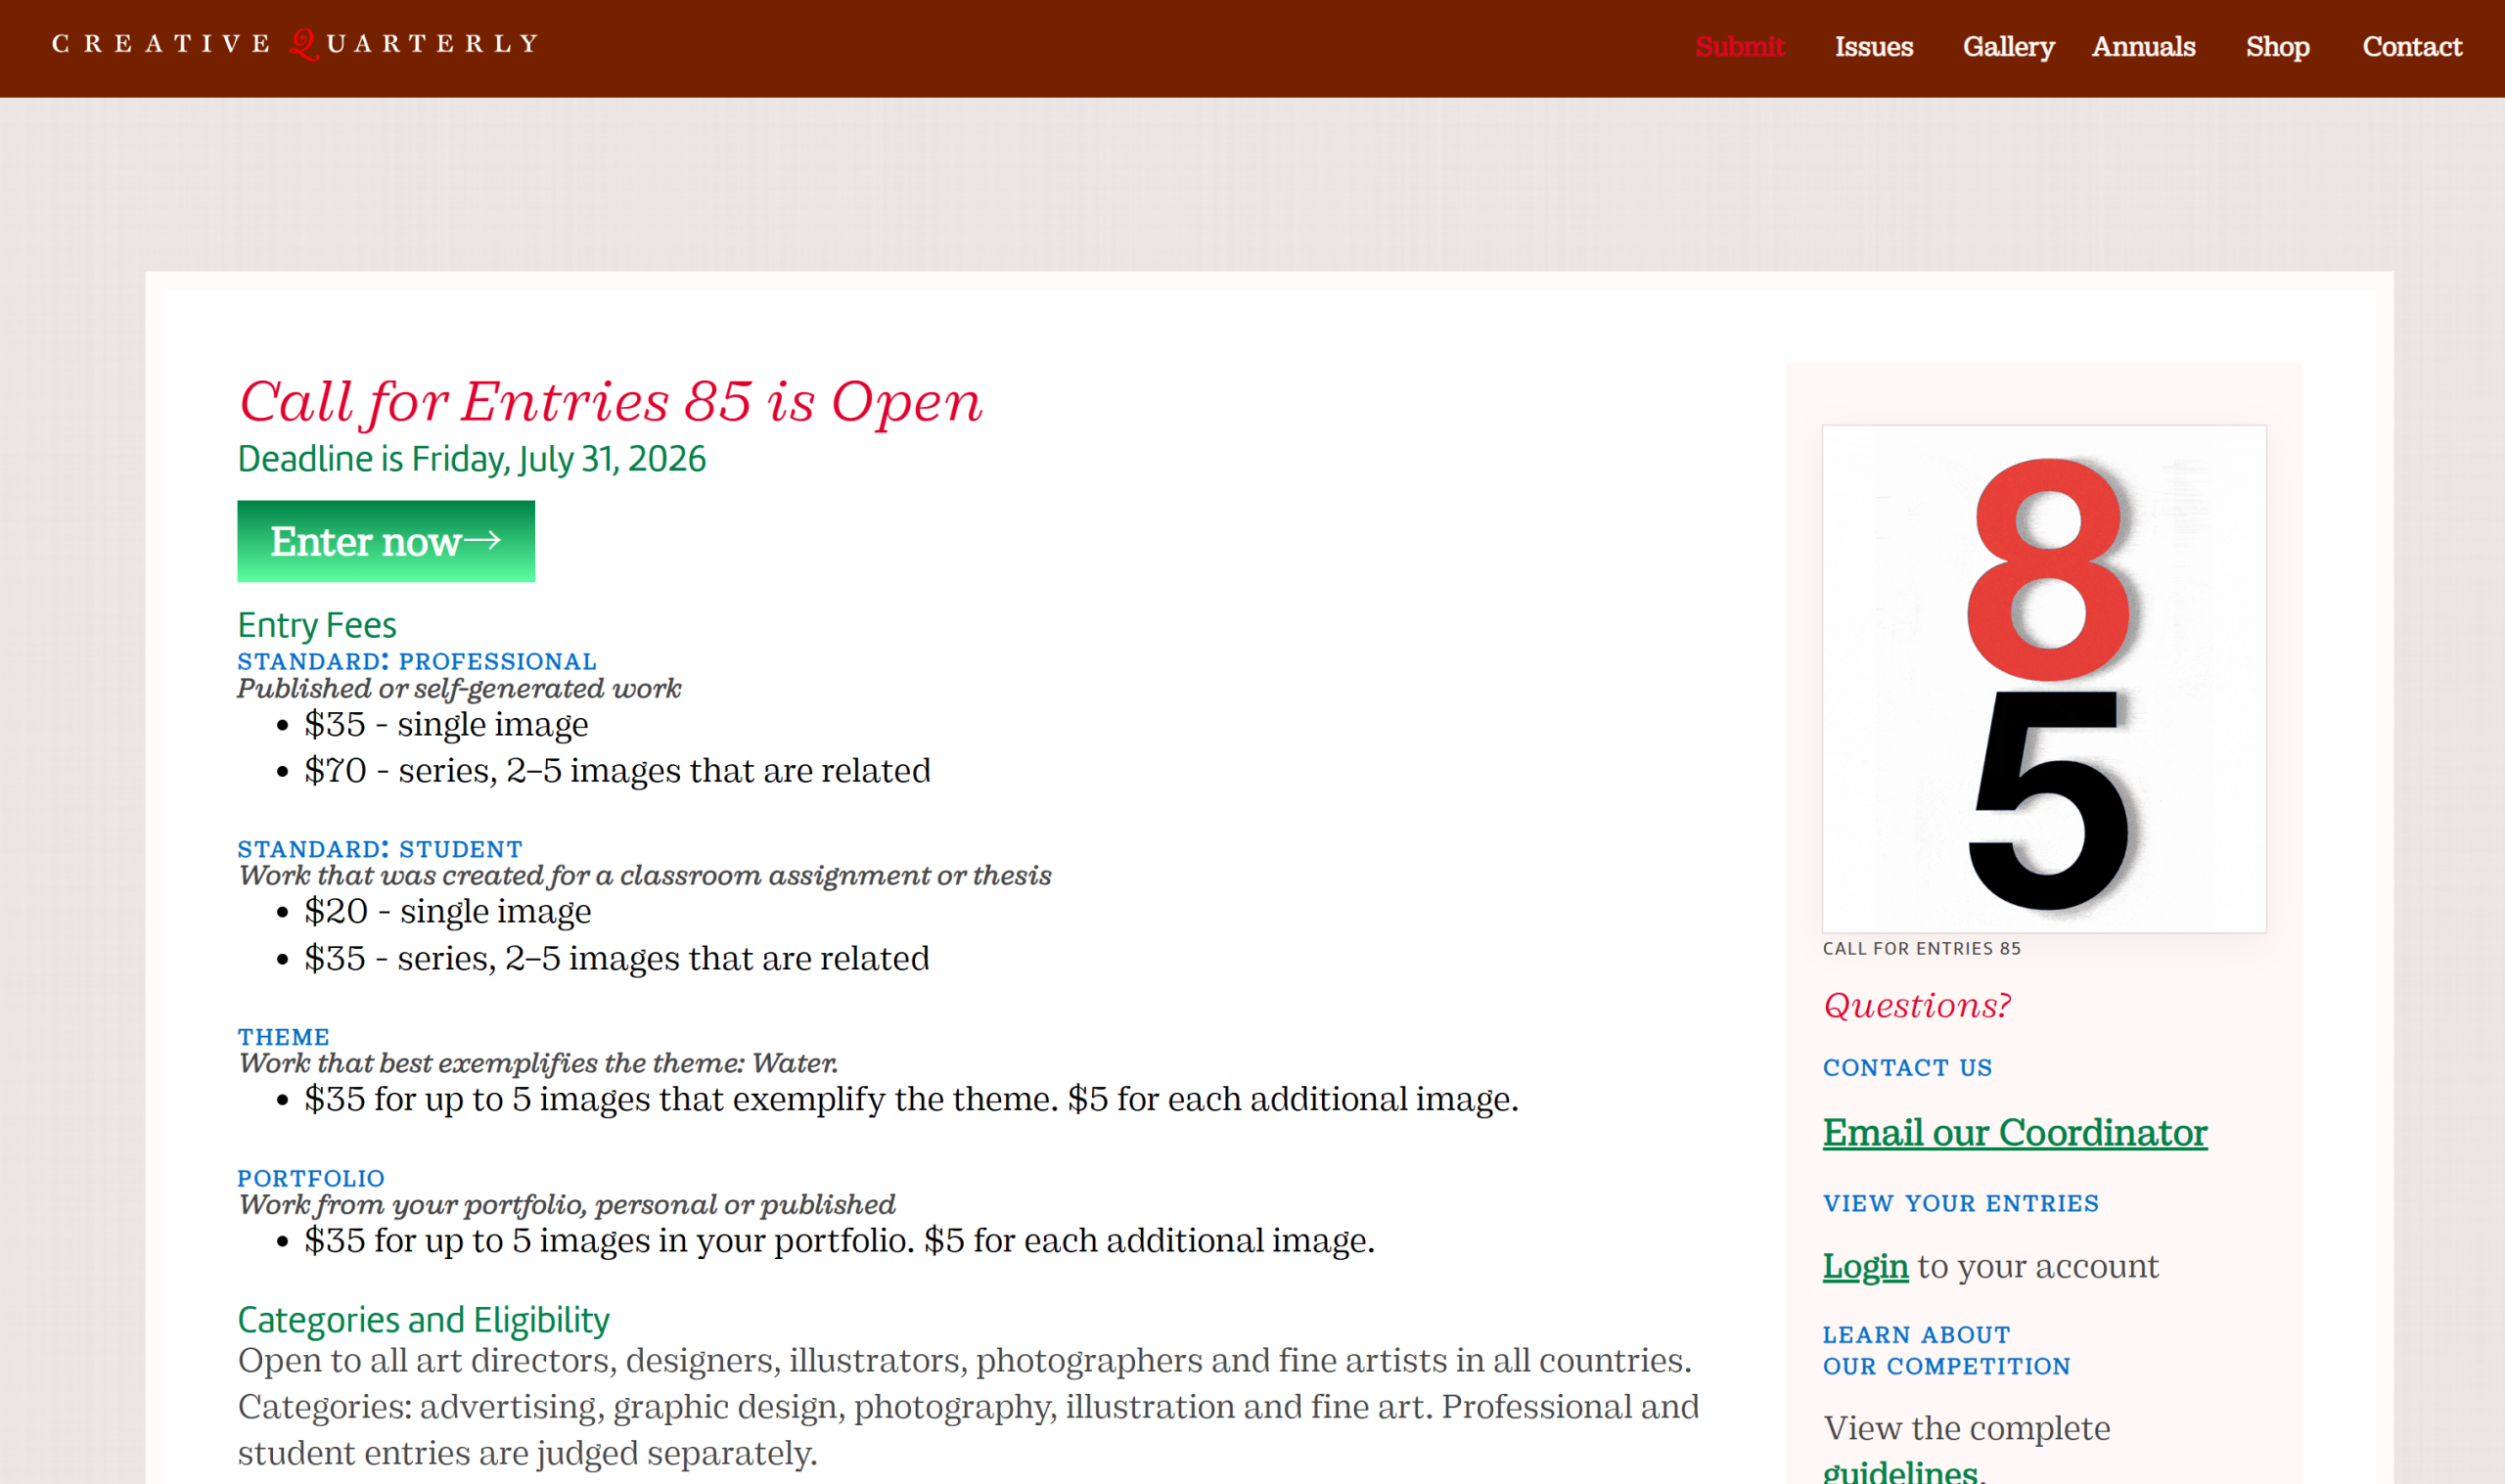Click the CALL FOR ENTRIES 85 caption
This screenshot has width=2505, height=1484.
pyautogui.click(x=1921, y=948)
